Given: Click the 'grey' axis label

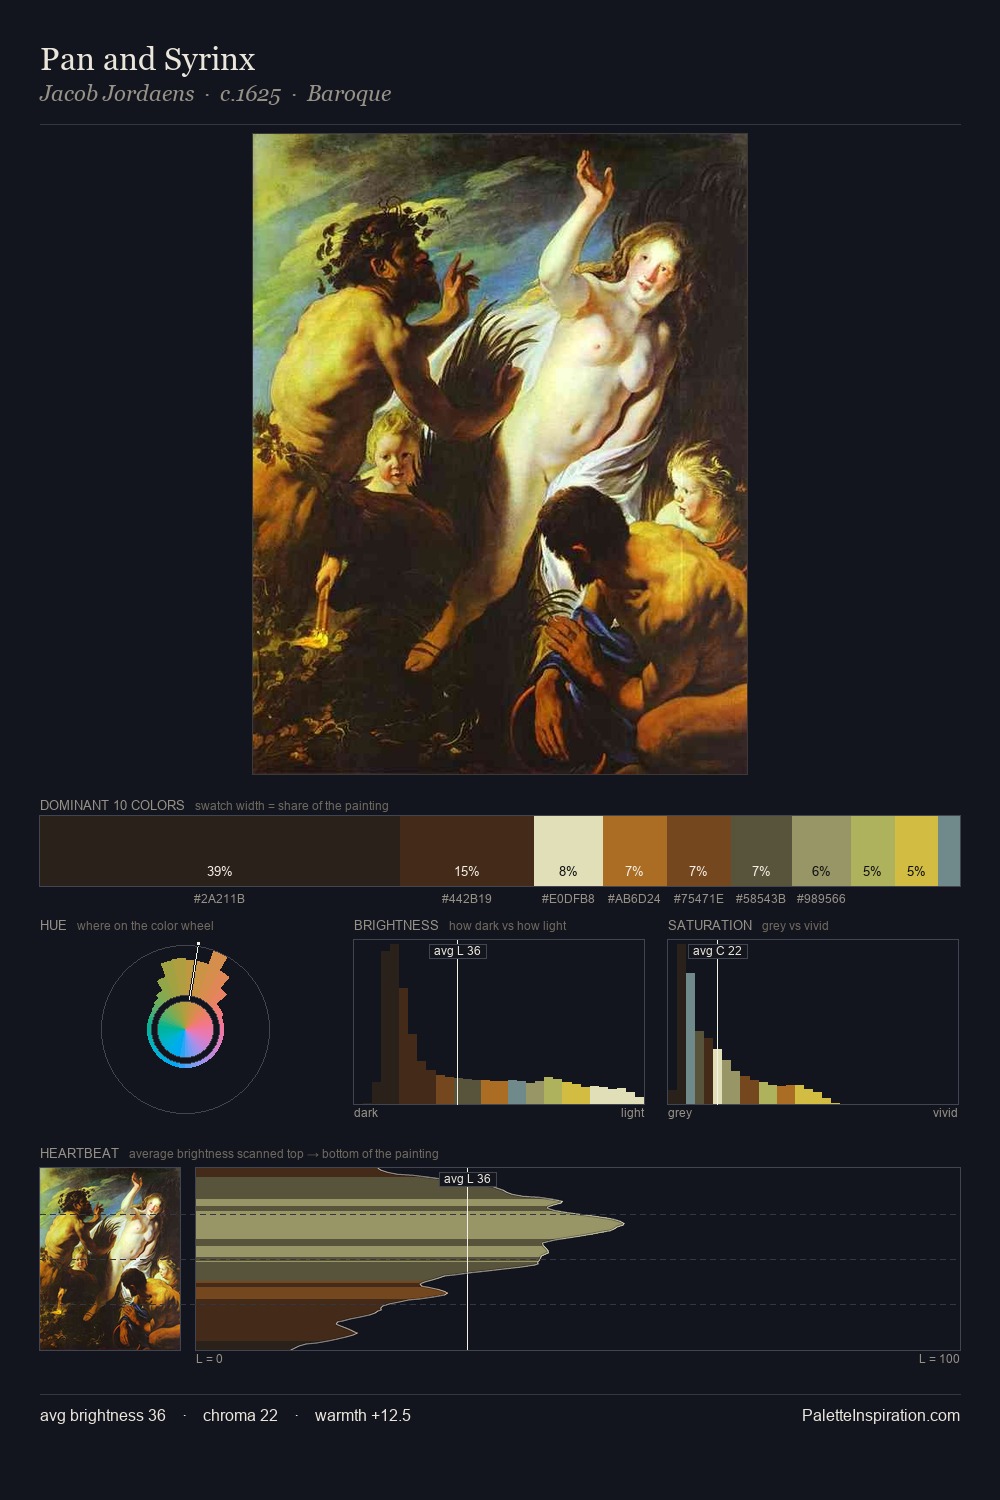Looking at the screenshot, I should pyautogui.click(x=680, y=1113).
